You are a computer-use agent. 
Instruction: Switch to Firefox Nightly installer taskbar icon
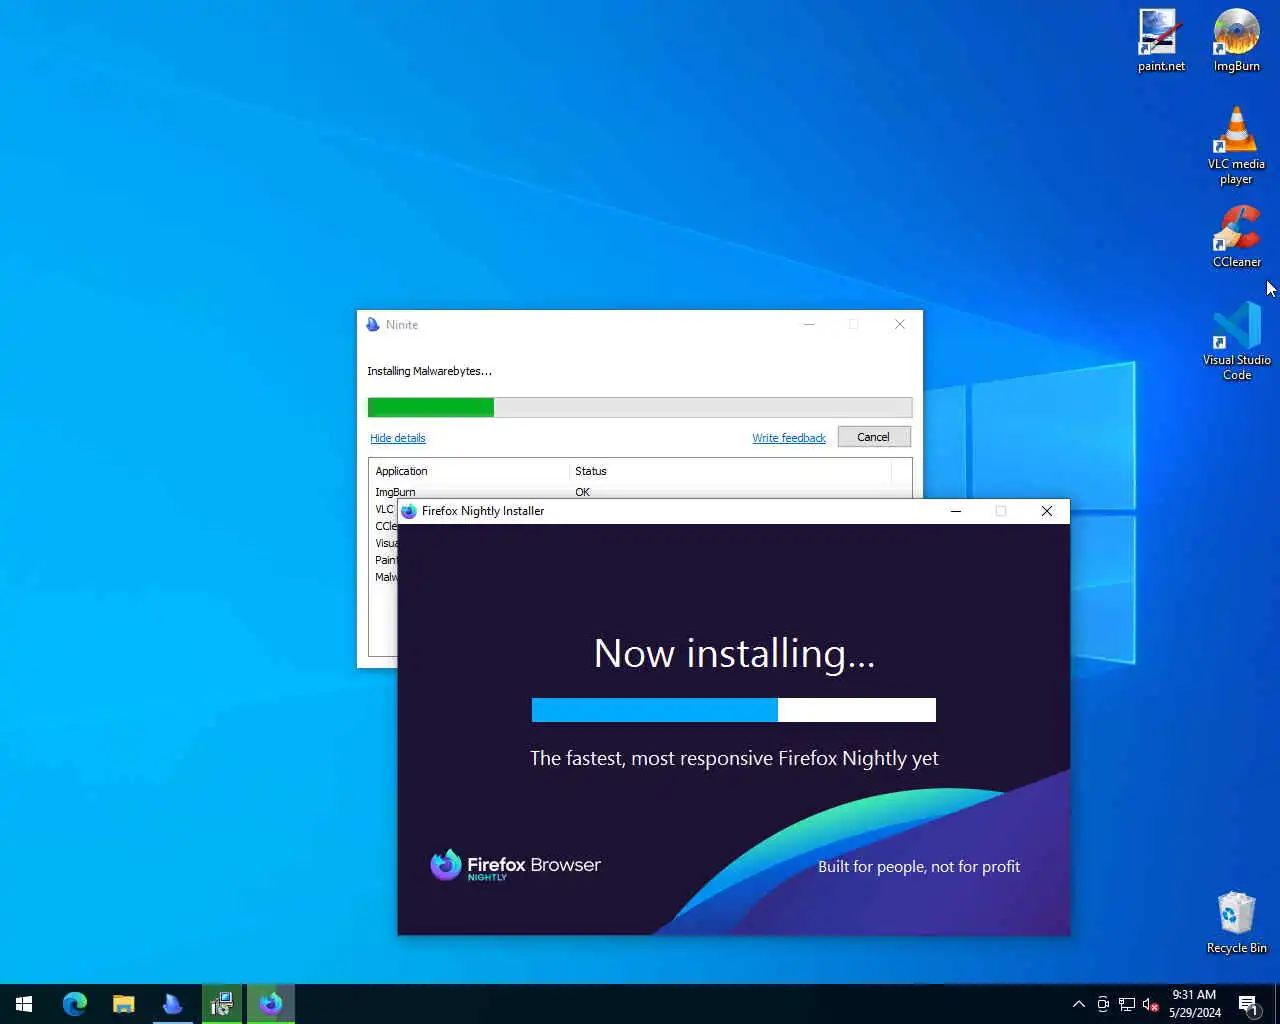coord(271,1004)
